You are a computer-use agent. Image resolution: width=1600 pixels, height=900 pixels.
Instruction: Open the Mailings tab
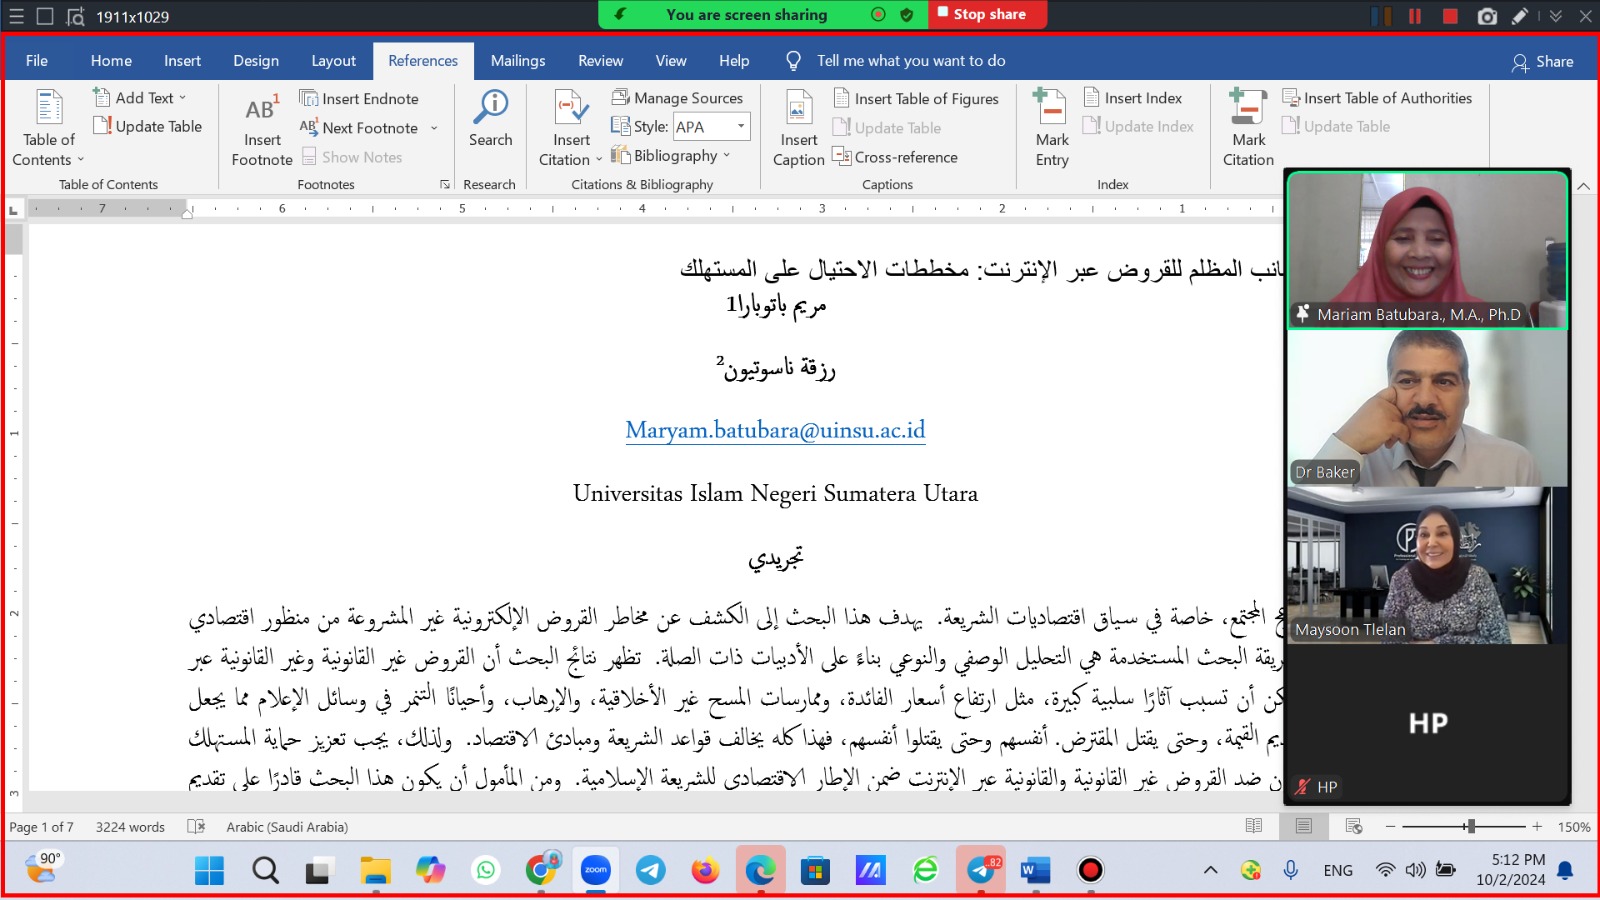coord(517,61)
